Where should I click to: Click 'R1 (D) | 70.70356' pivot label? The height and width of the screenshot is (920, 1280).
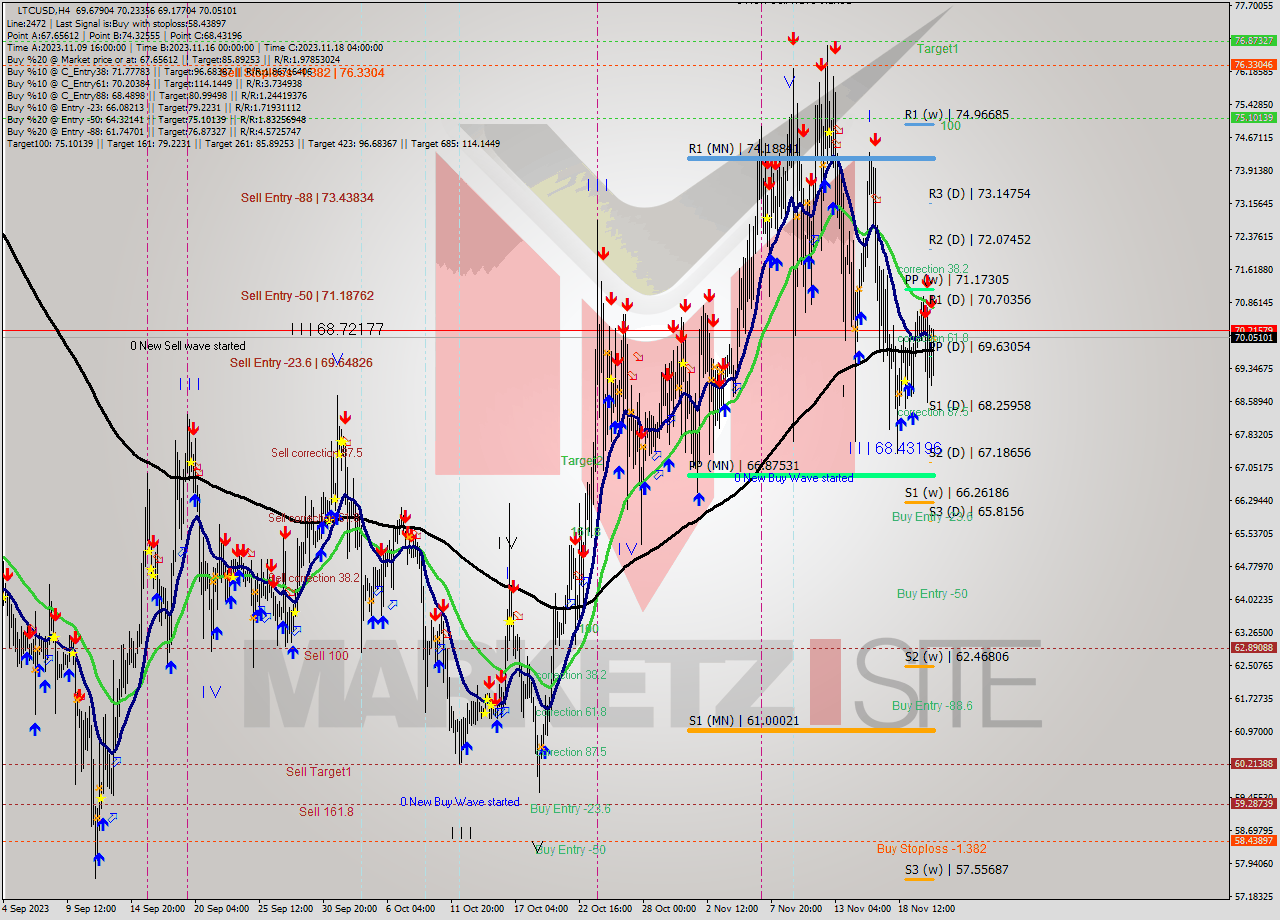[979, 300]
